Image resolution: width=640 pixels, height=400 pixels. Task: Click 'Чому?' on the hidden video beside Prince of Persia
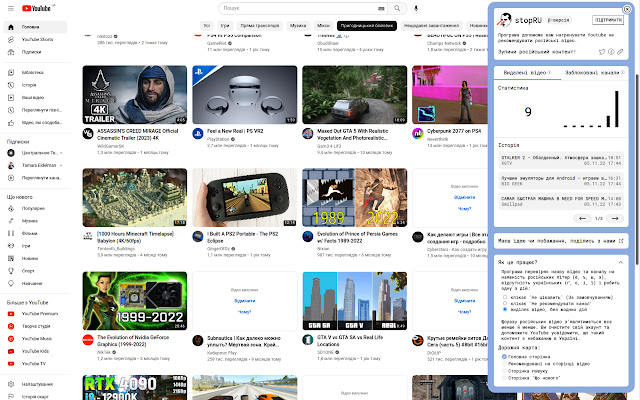pos(464,209)
